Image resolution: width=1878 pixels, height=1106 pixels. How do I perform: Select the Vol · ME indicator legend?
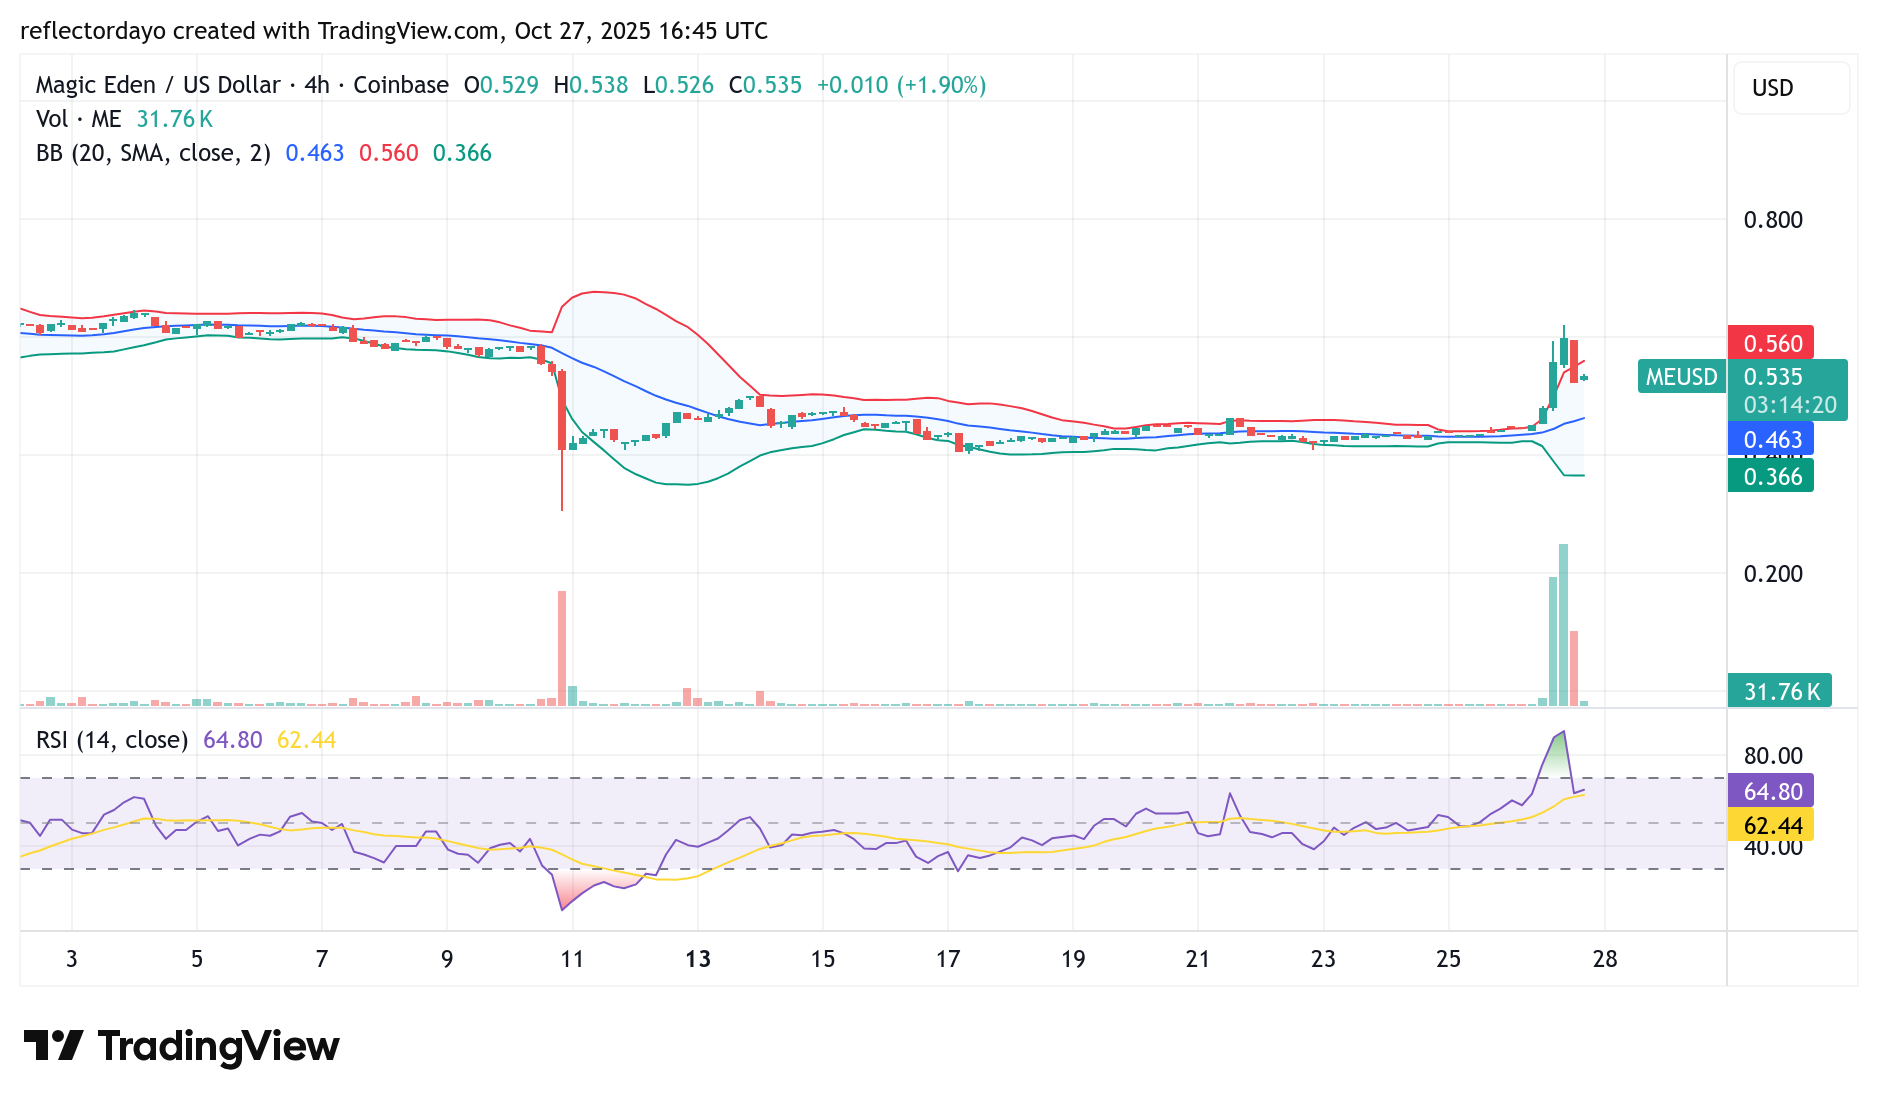coord(78,119)
